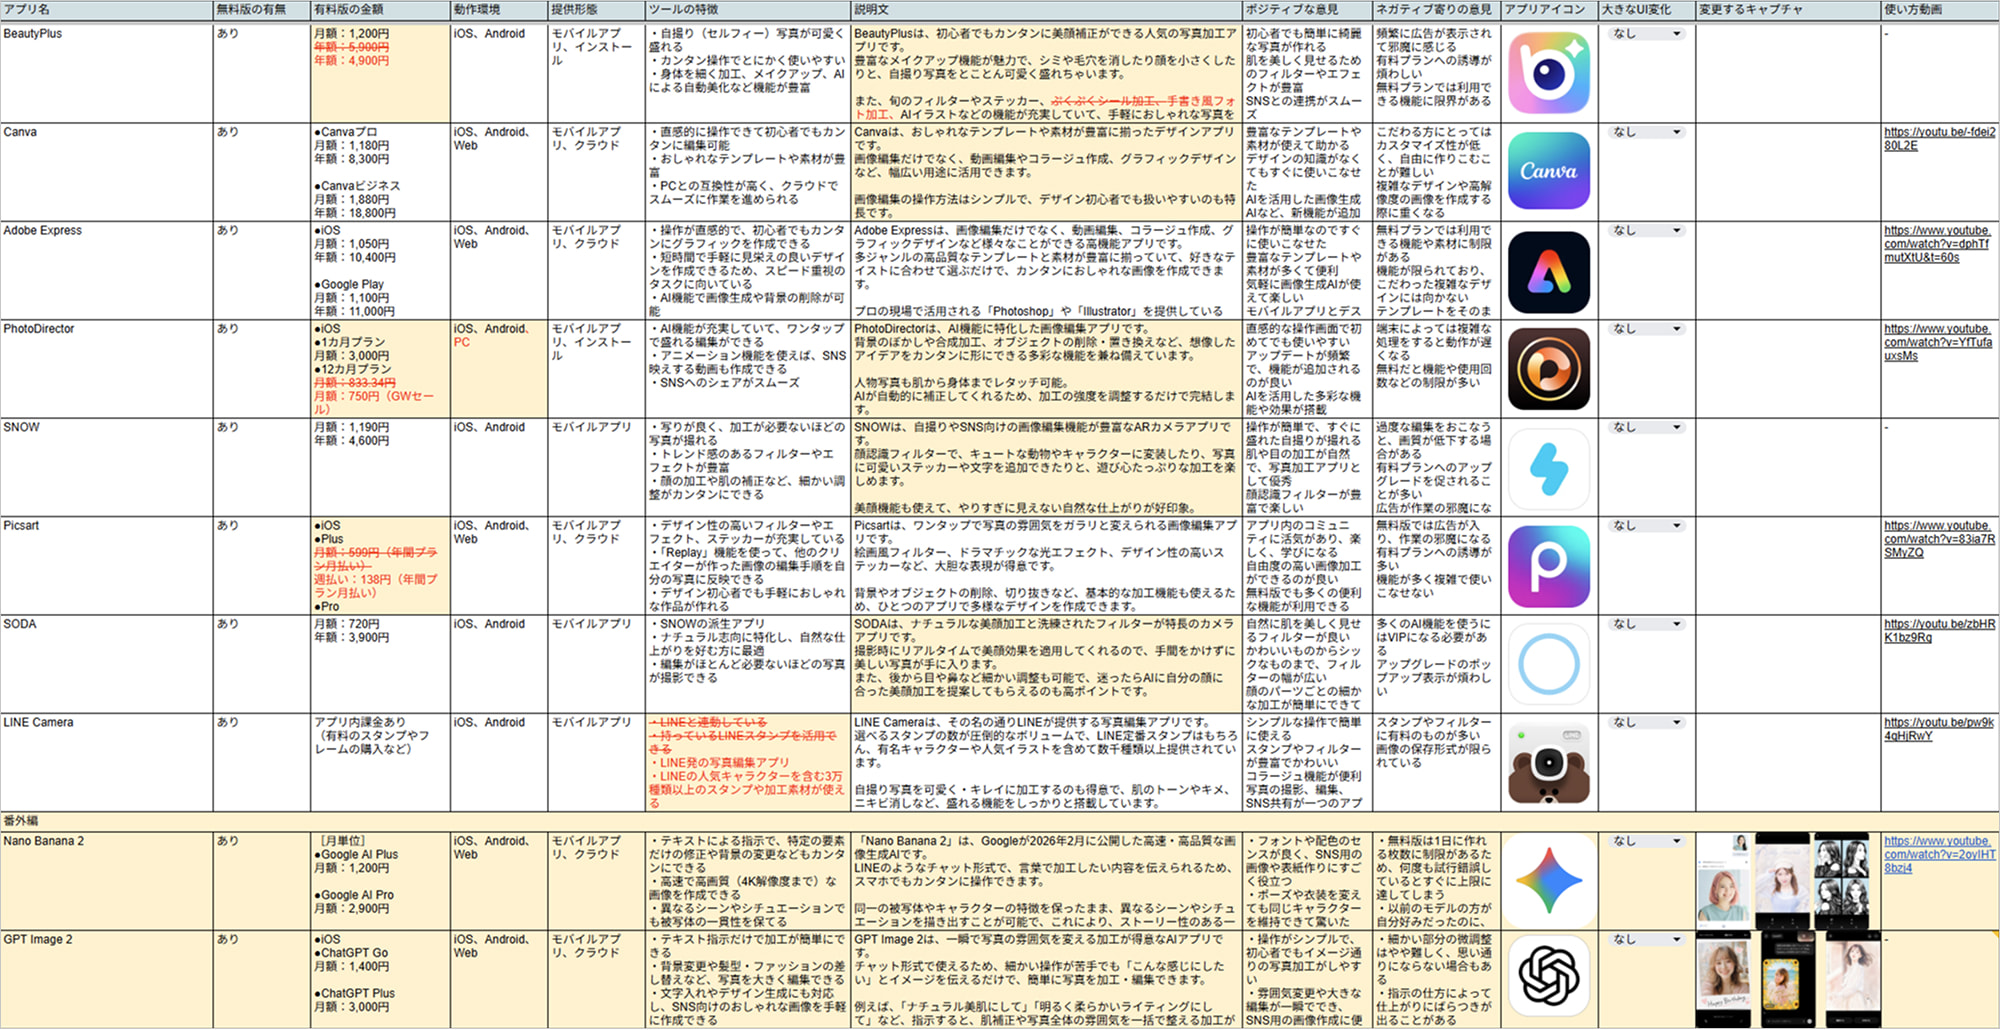Open the UI change dropdown for Picsart
Viewport: 2000px width, 1030px height.
[x=1646, y=525]
